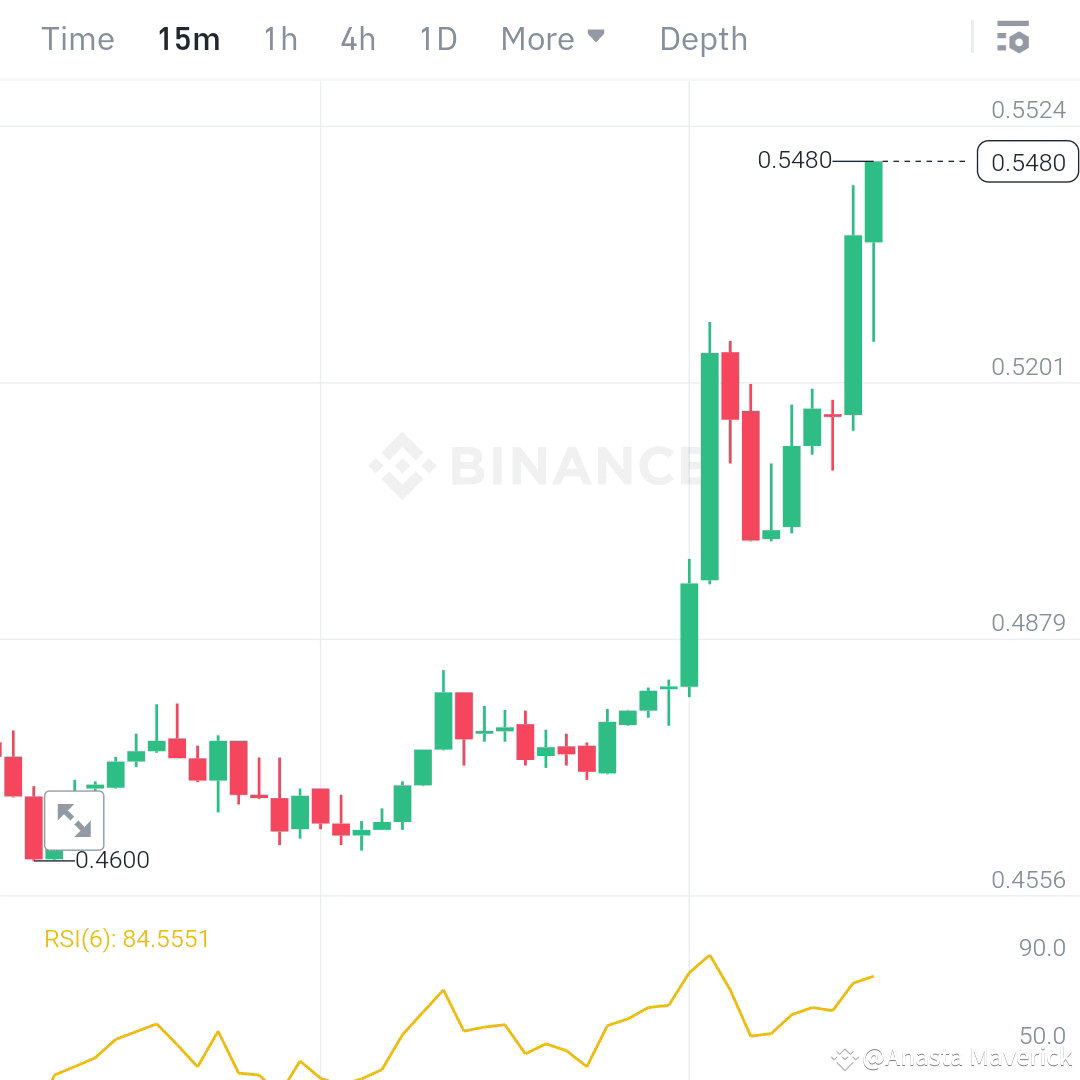Click the 90.0 RSI scale marker
Viewport: 1080px width, 1080px height.
pos(1043,947)
